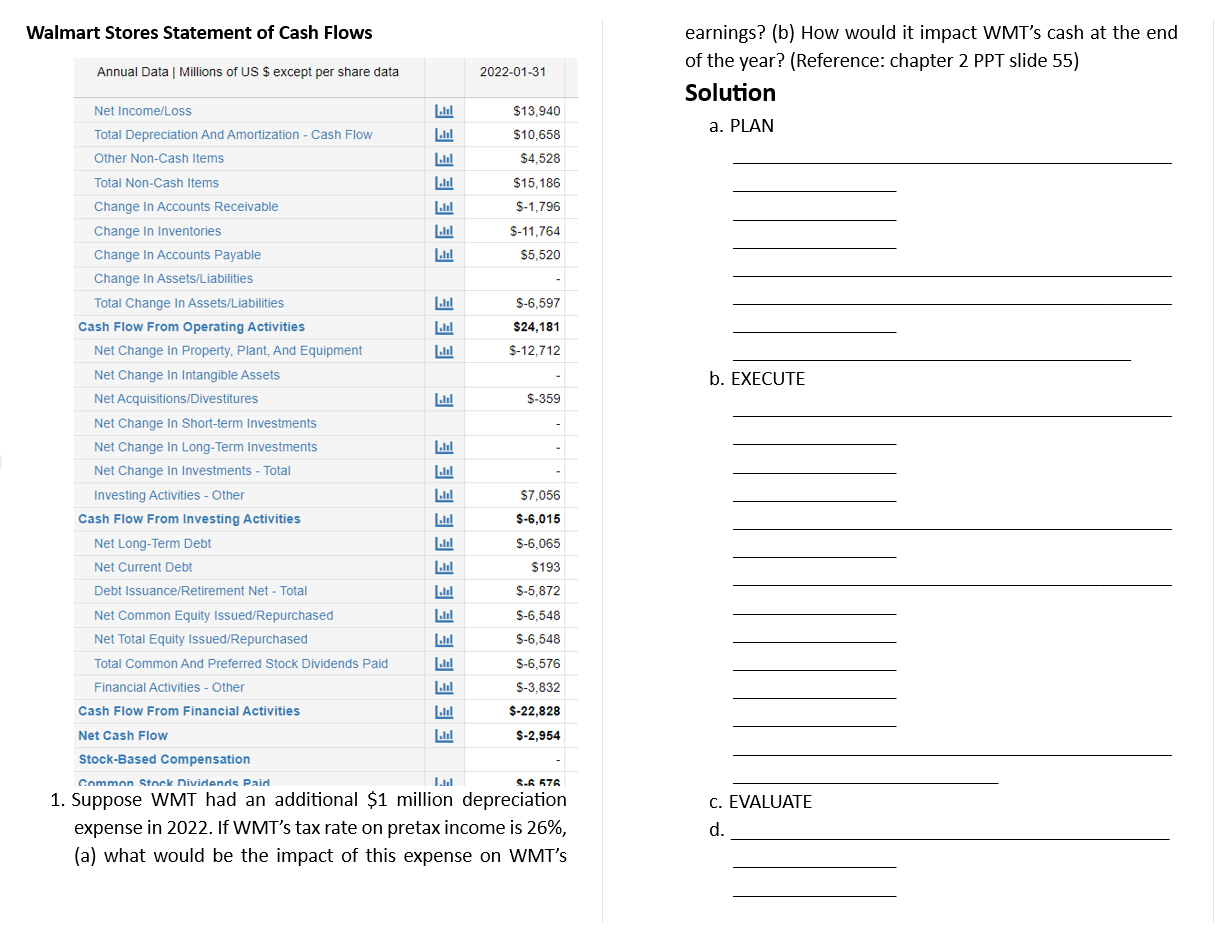Click the chart icon beside Total Depreciation And Amortization
The image size is (1215, 948).
444,134
